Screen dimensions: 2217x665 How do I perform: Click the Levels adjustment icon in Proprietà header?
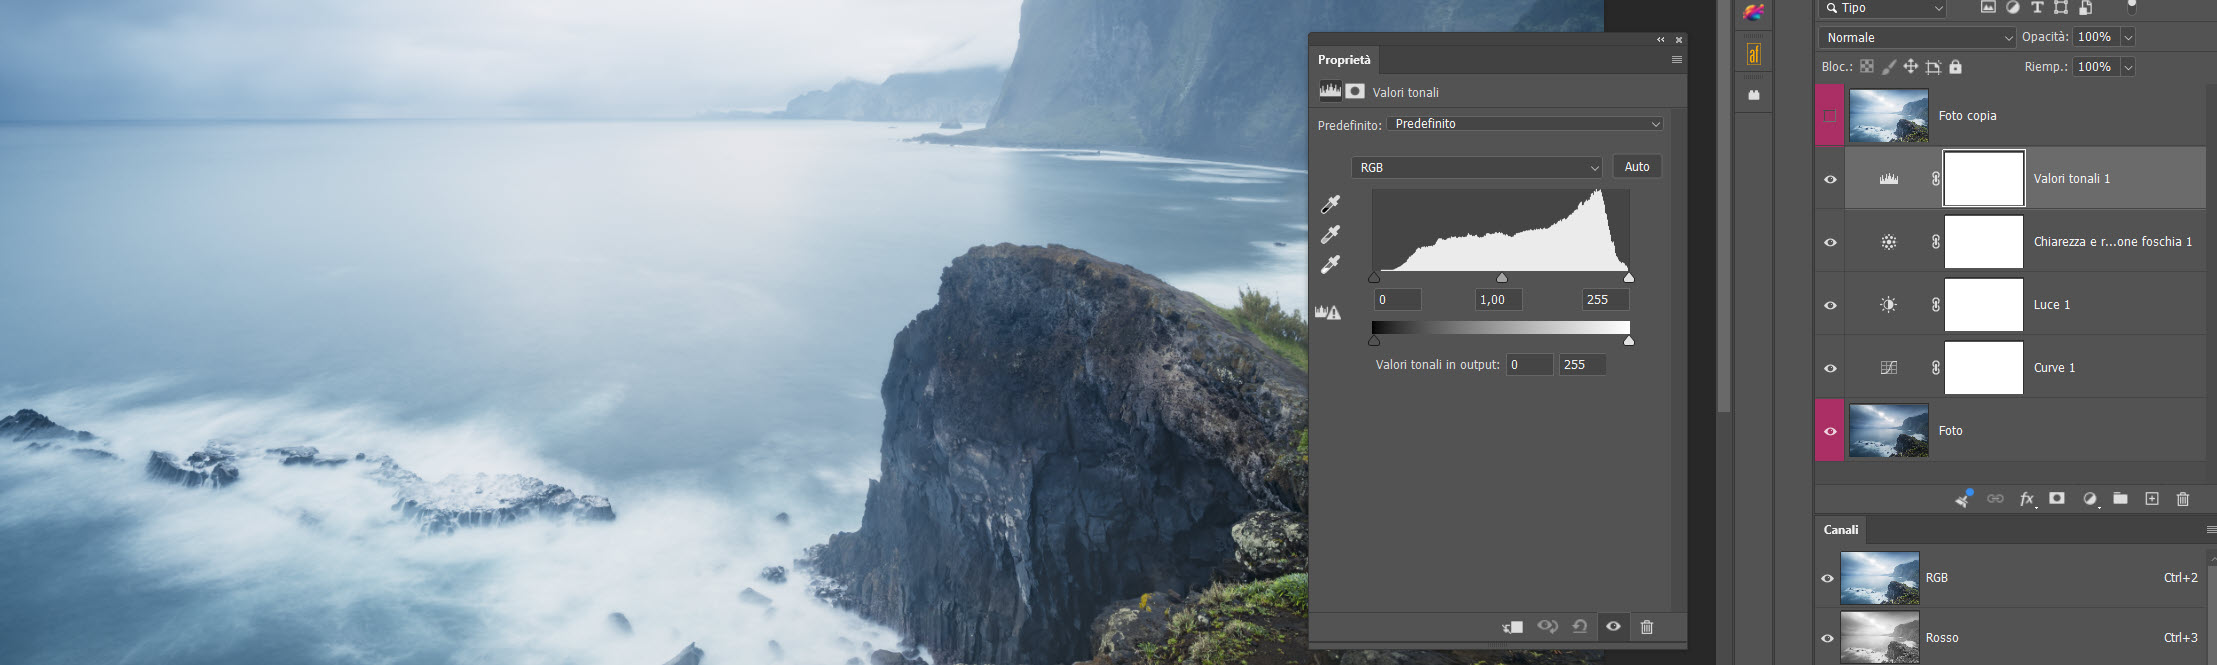(x=1330, y=91)
